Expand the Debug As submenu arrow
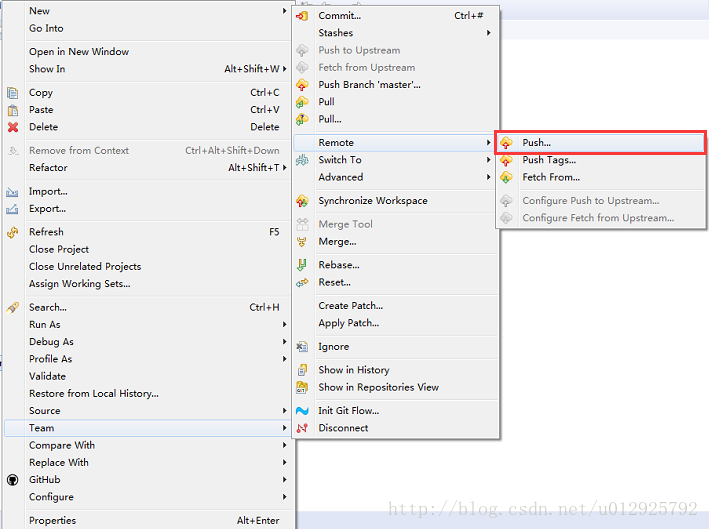The image size is (709, 529). [x=284, y=342]
